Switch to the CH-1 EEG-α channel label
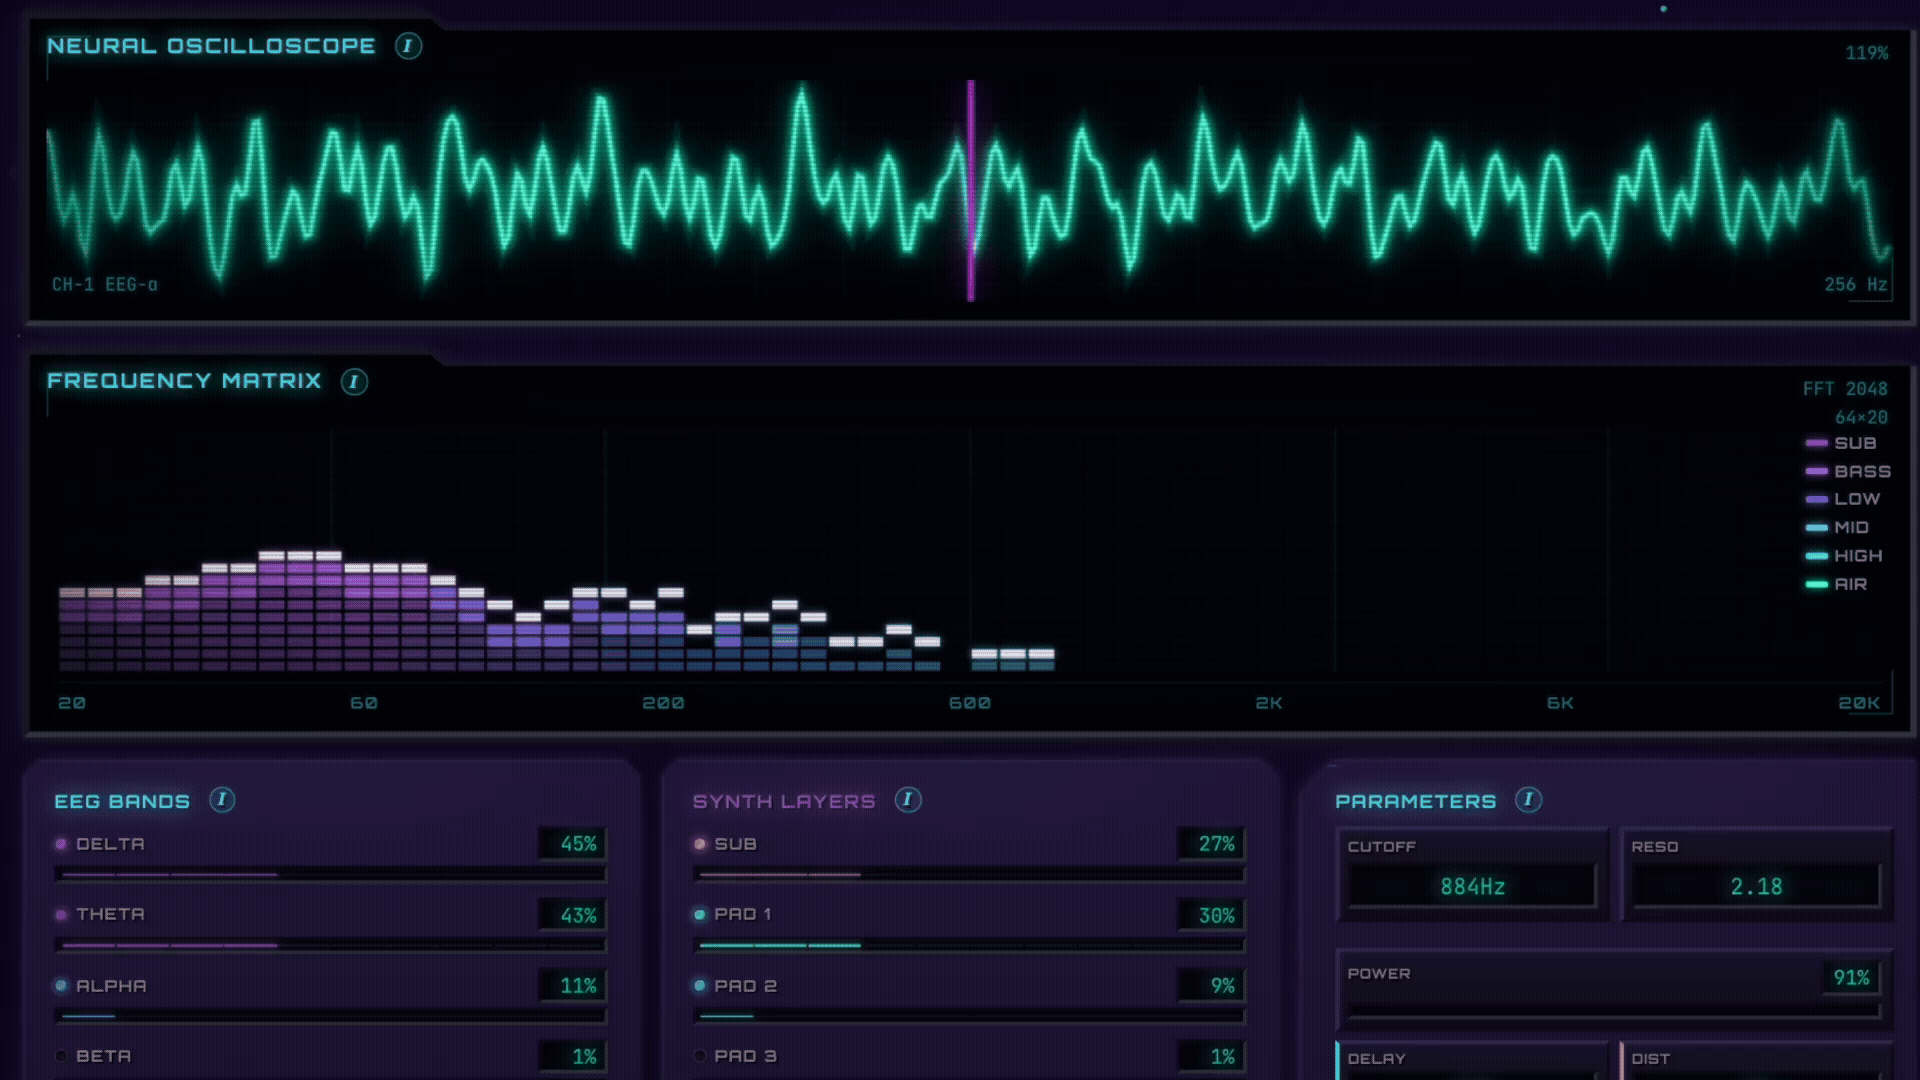The height and width of the screenshot is (1080, 1920). [108, 283]
